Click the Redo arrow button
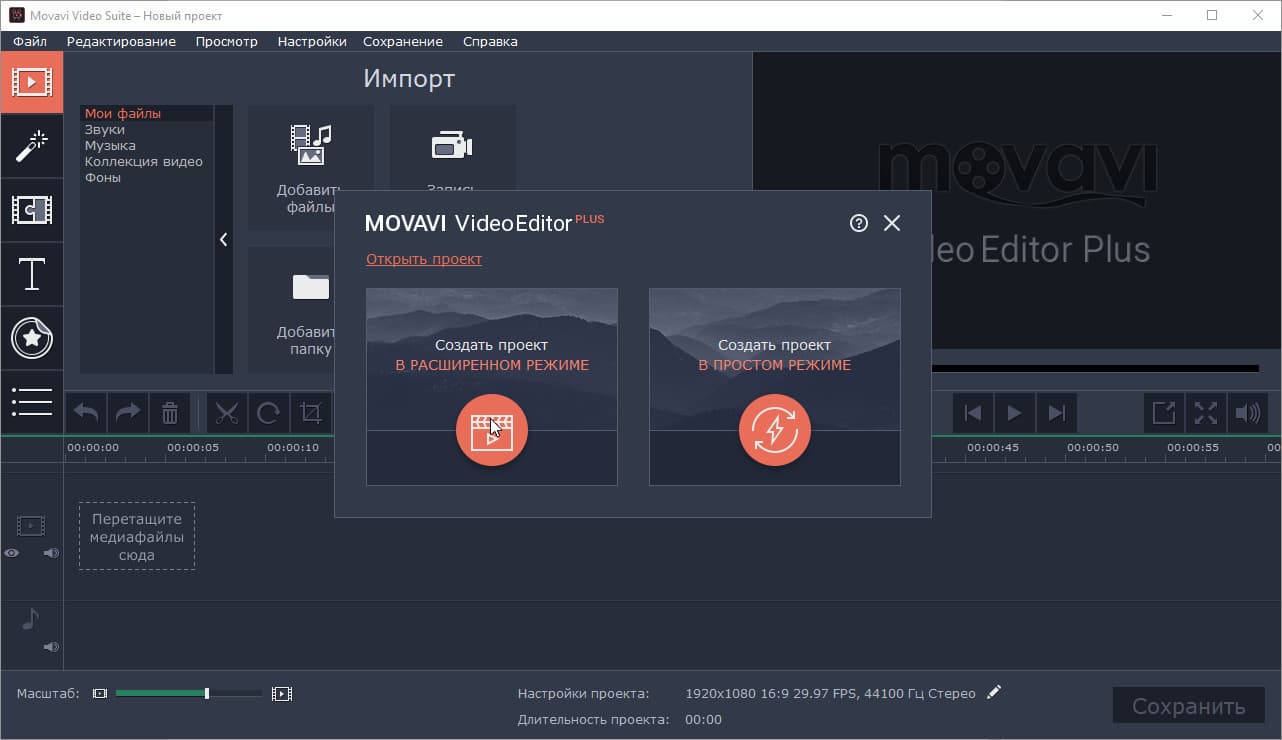 (128, 413)
